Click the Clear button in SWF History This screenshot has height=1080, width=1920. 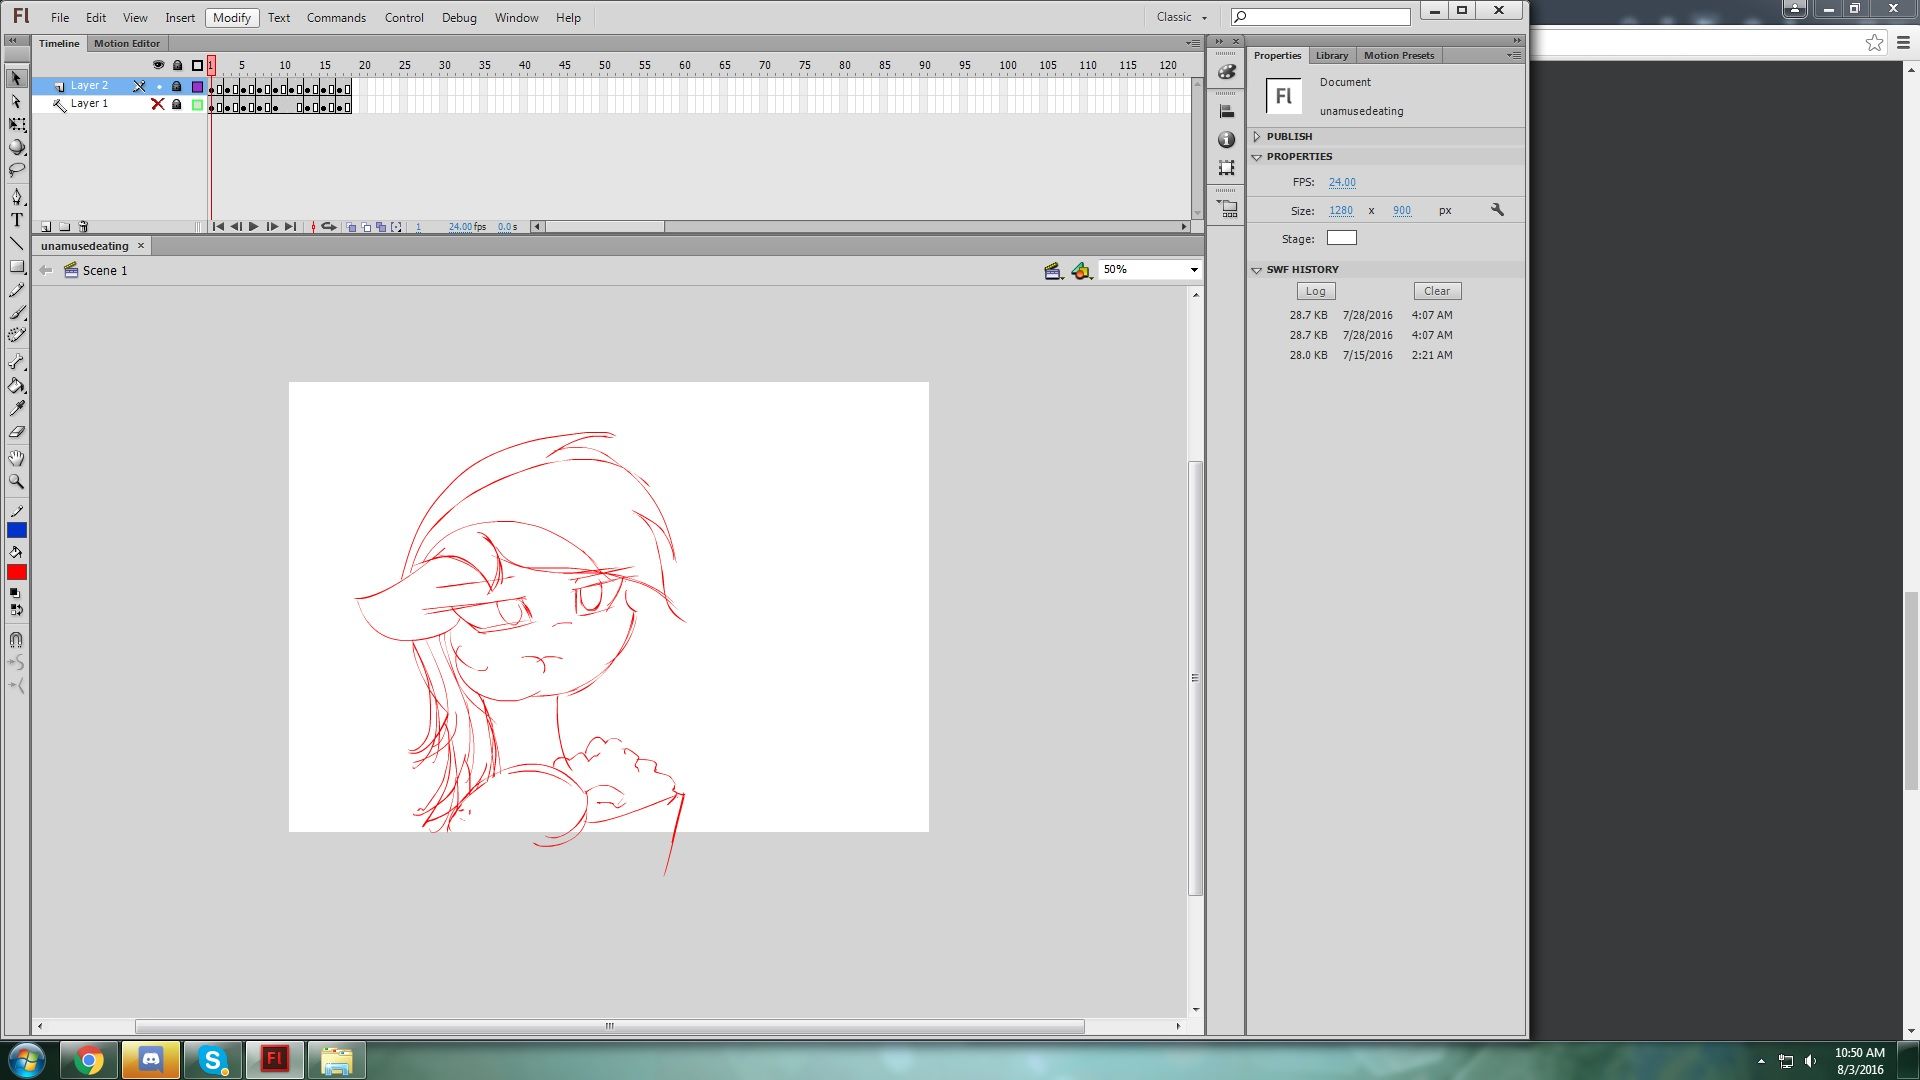(1437, 291)
